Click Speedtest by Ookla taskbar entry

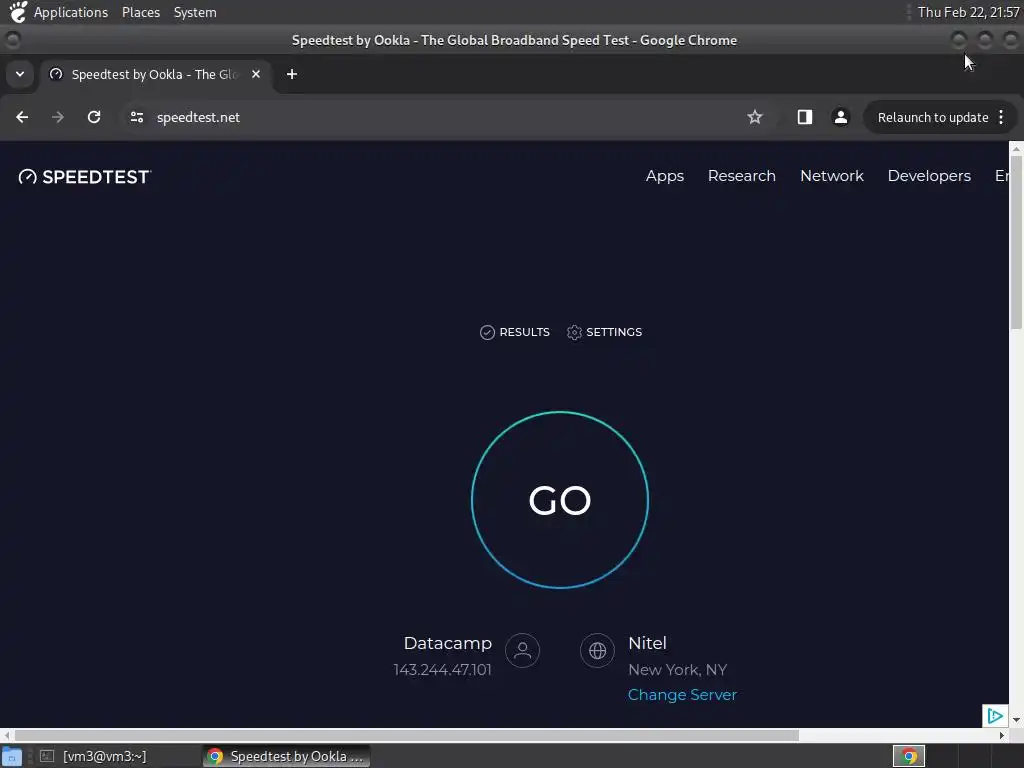286,756
